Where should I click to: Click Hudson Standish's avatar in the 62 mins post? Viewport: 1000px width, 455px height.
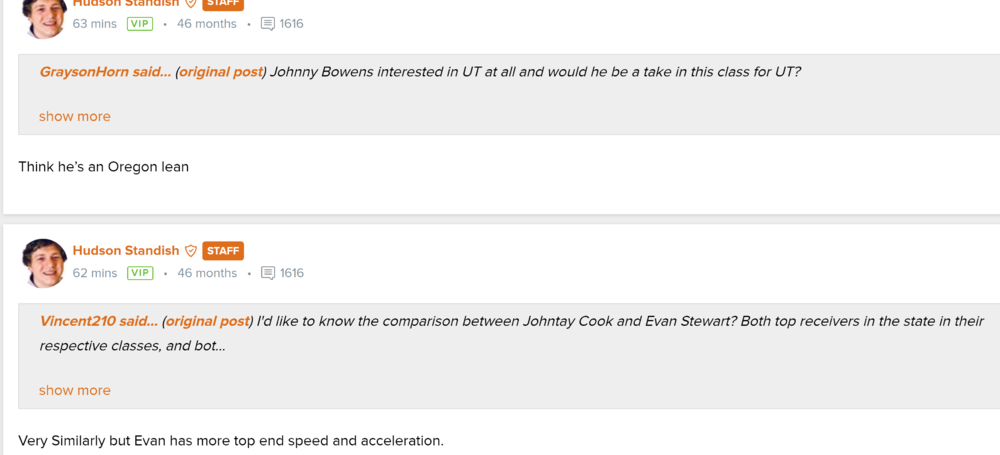click(45, 263)
